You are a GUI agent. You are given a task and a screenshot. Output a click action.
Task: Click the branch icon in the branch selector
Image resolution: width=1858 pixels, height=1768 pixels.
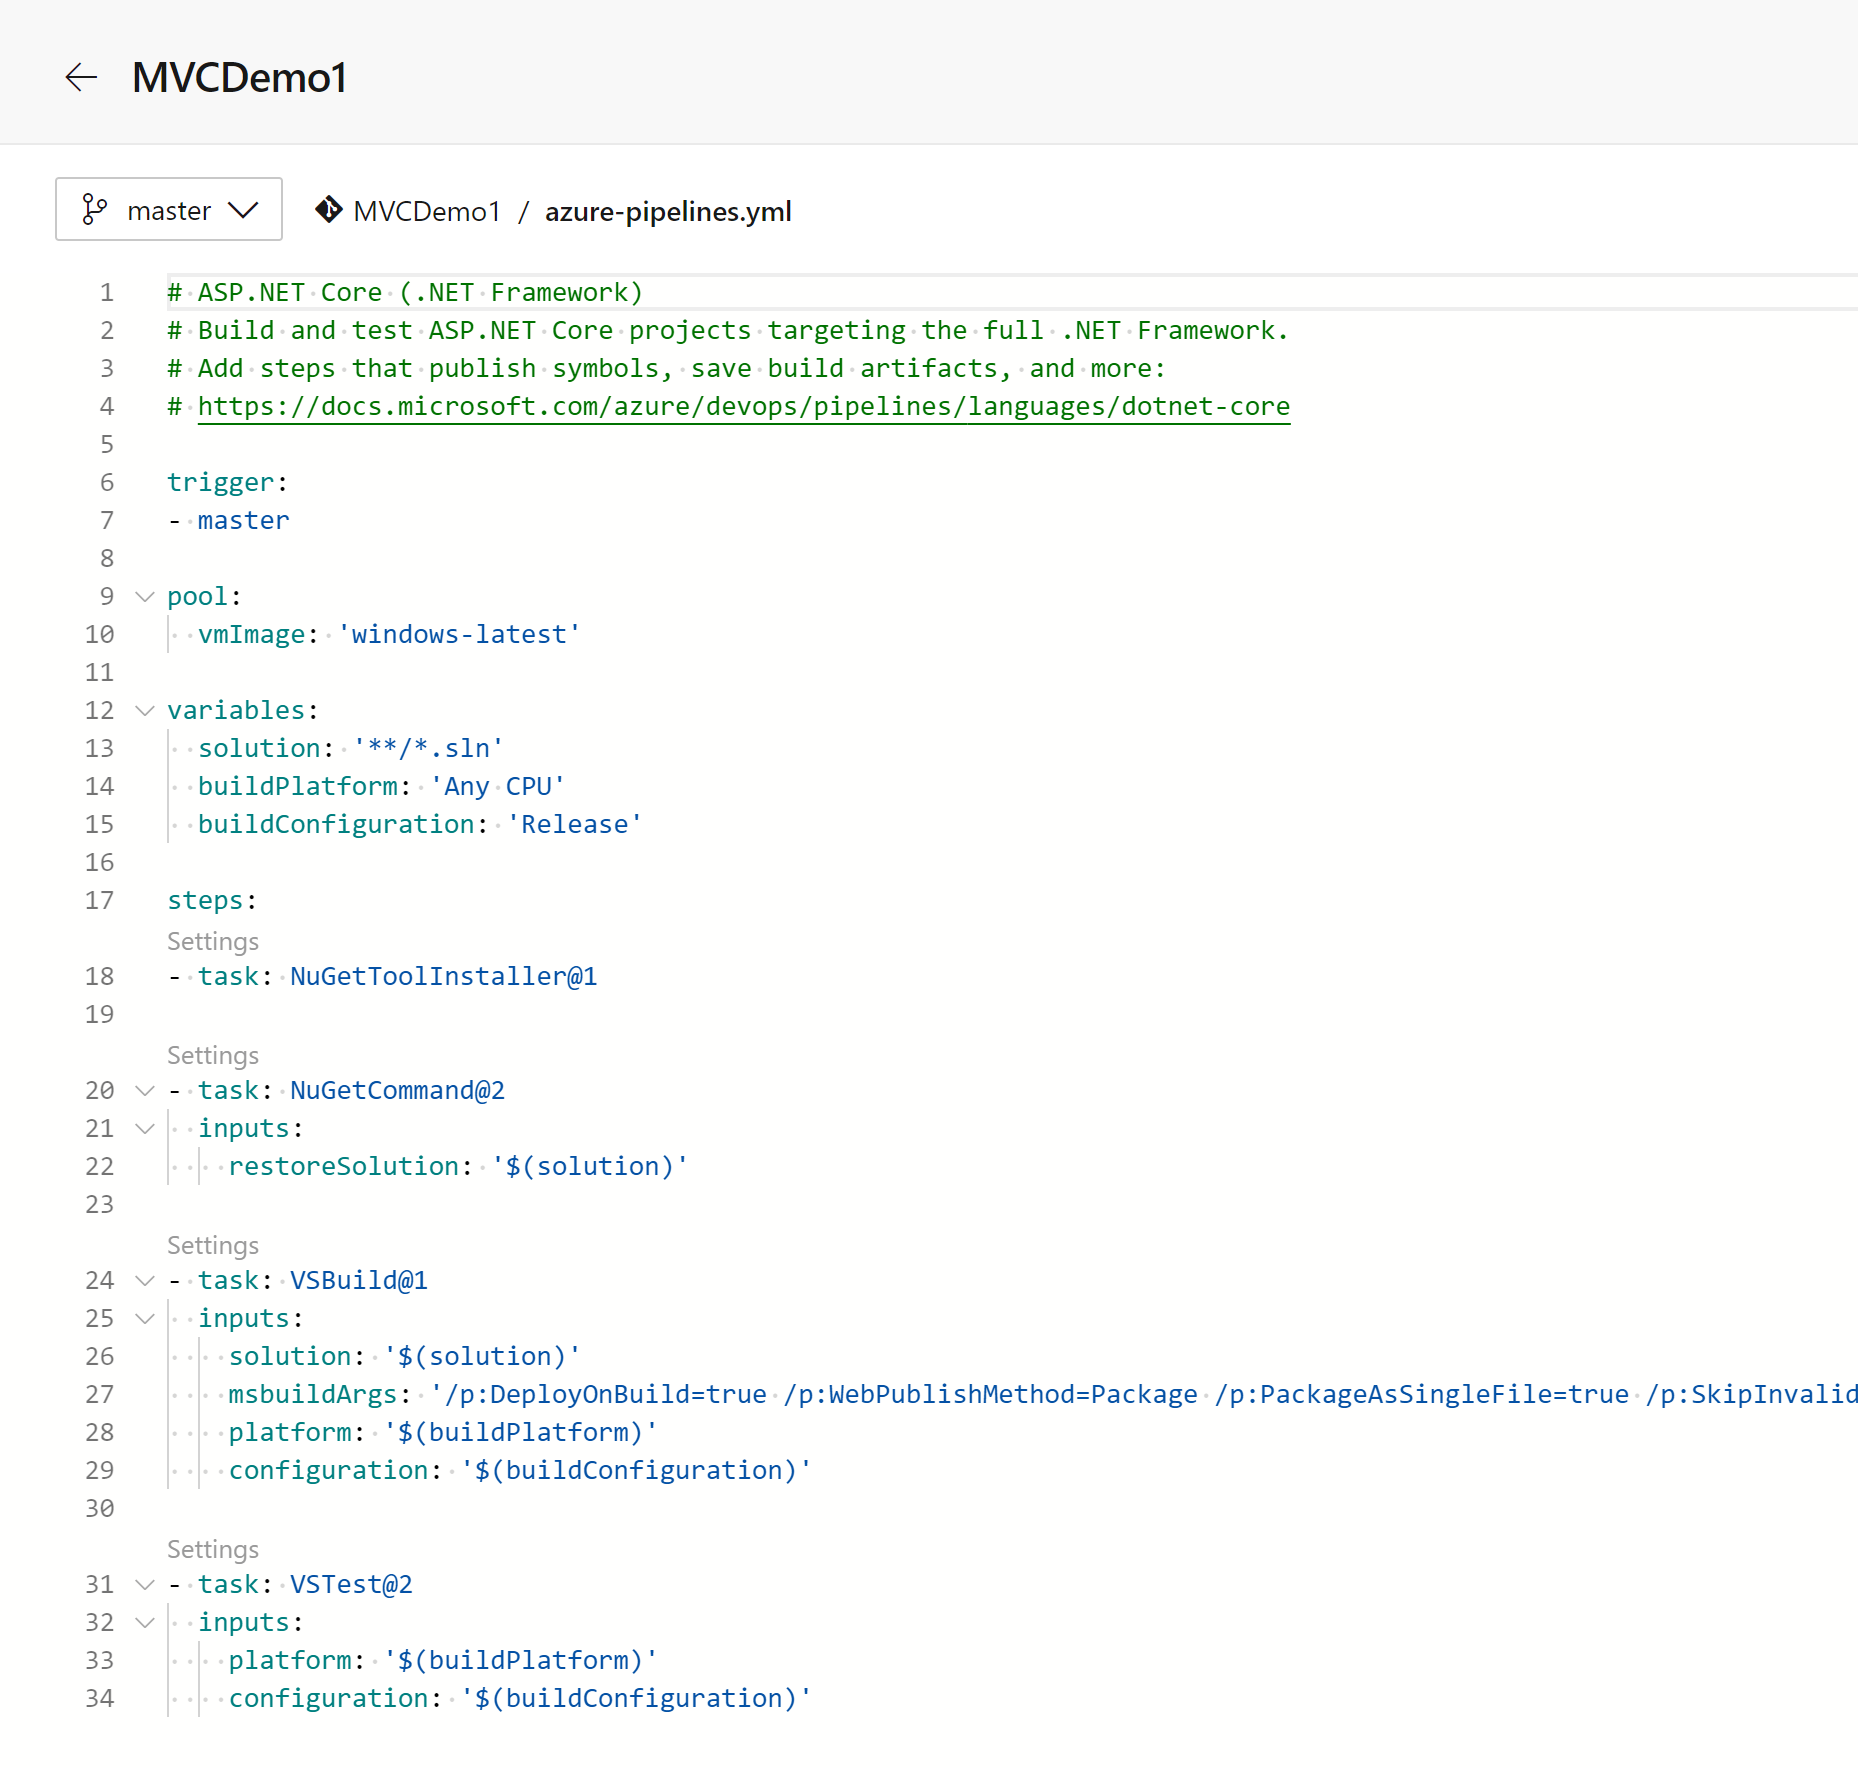pos(95,209)
